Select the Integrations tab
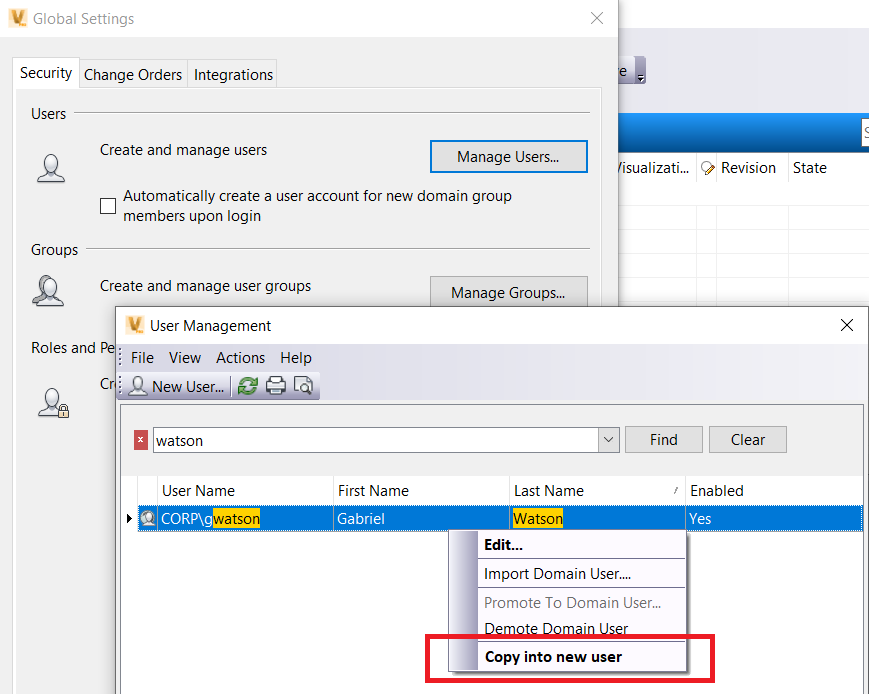This screenshot has height=694, width=869. 232,74
